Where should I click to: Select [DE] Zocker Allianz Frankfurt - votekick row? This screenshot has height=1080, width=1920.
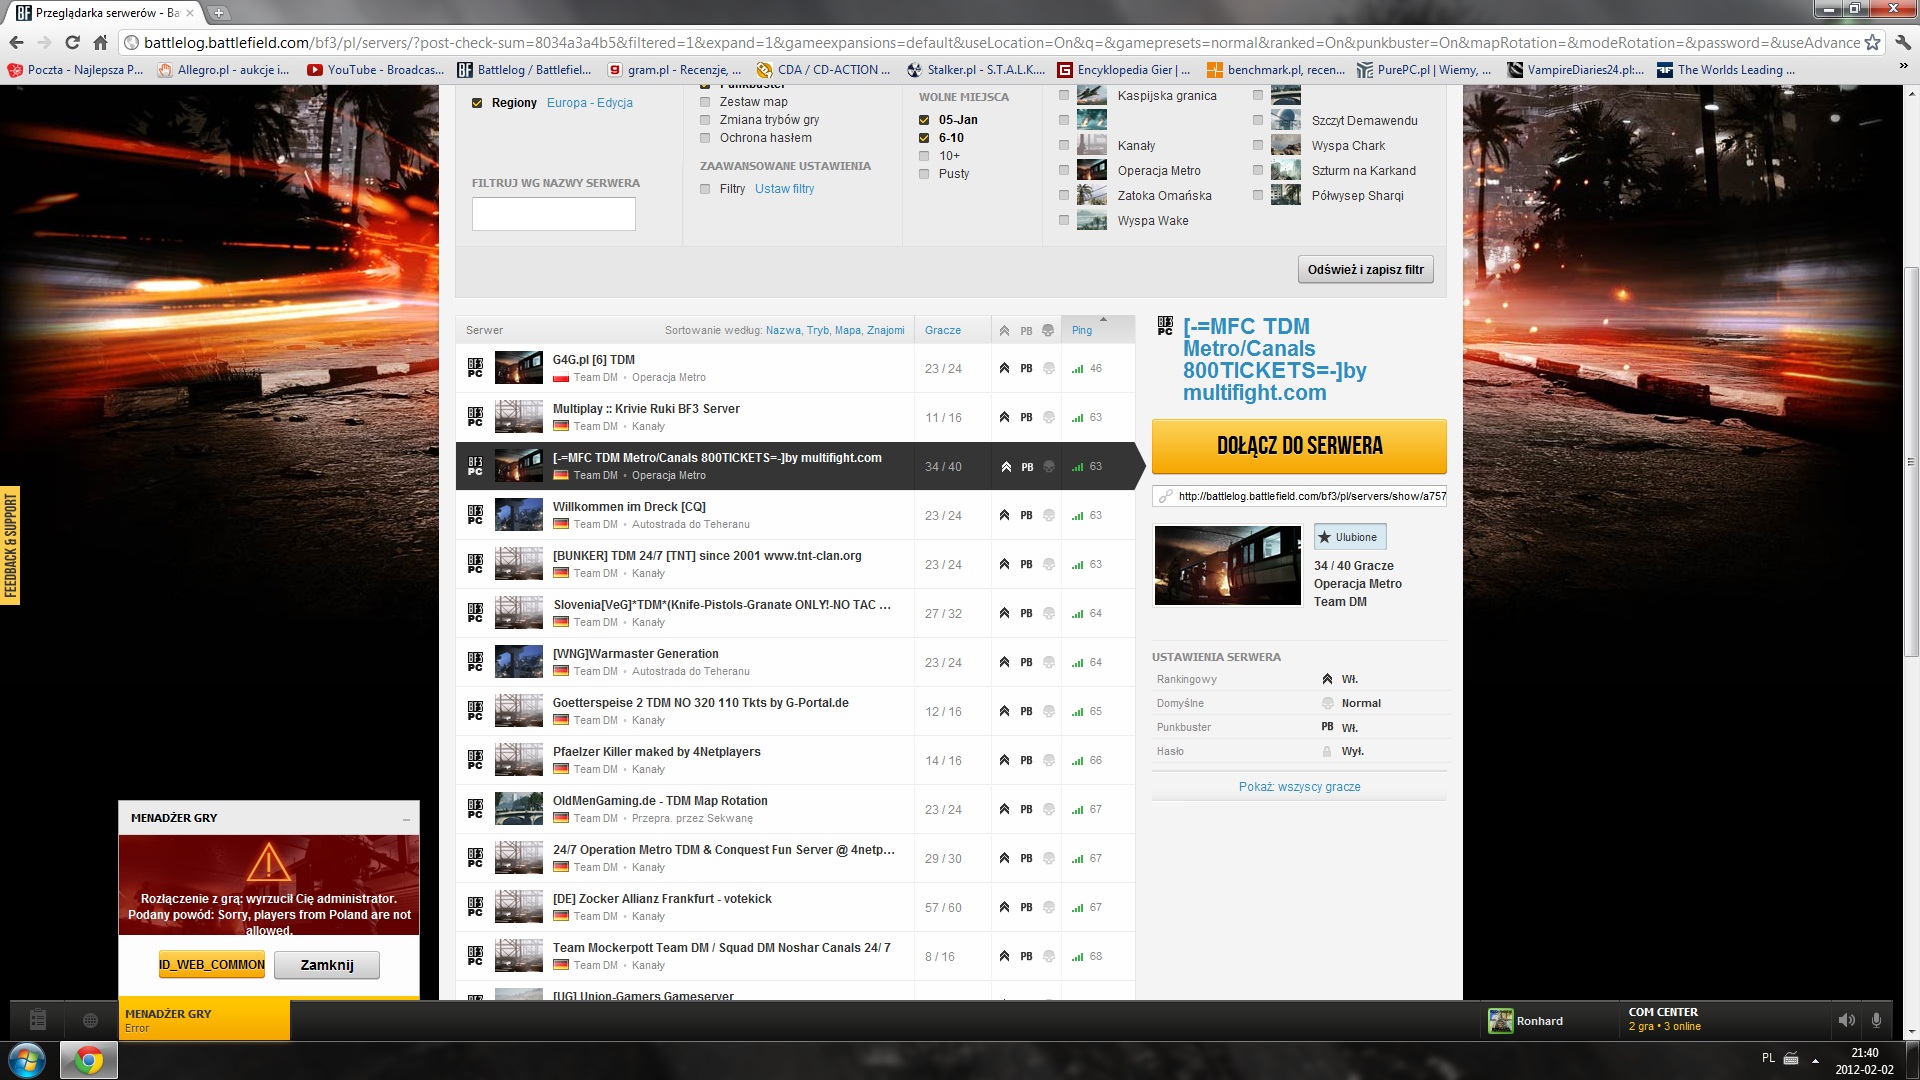(x=795, y=907)
